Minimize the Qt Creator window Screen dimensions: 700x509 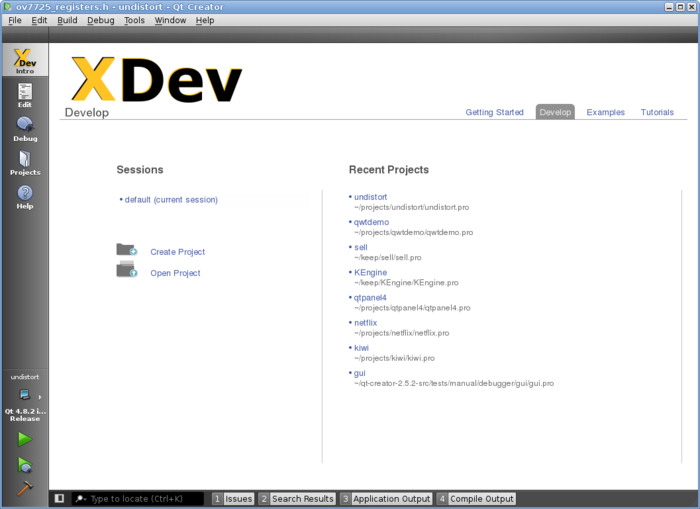pyautogui.click(x=669, y=7)
